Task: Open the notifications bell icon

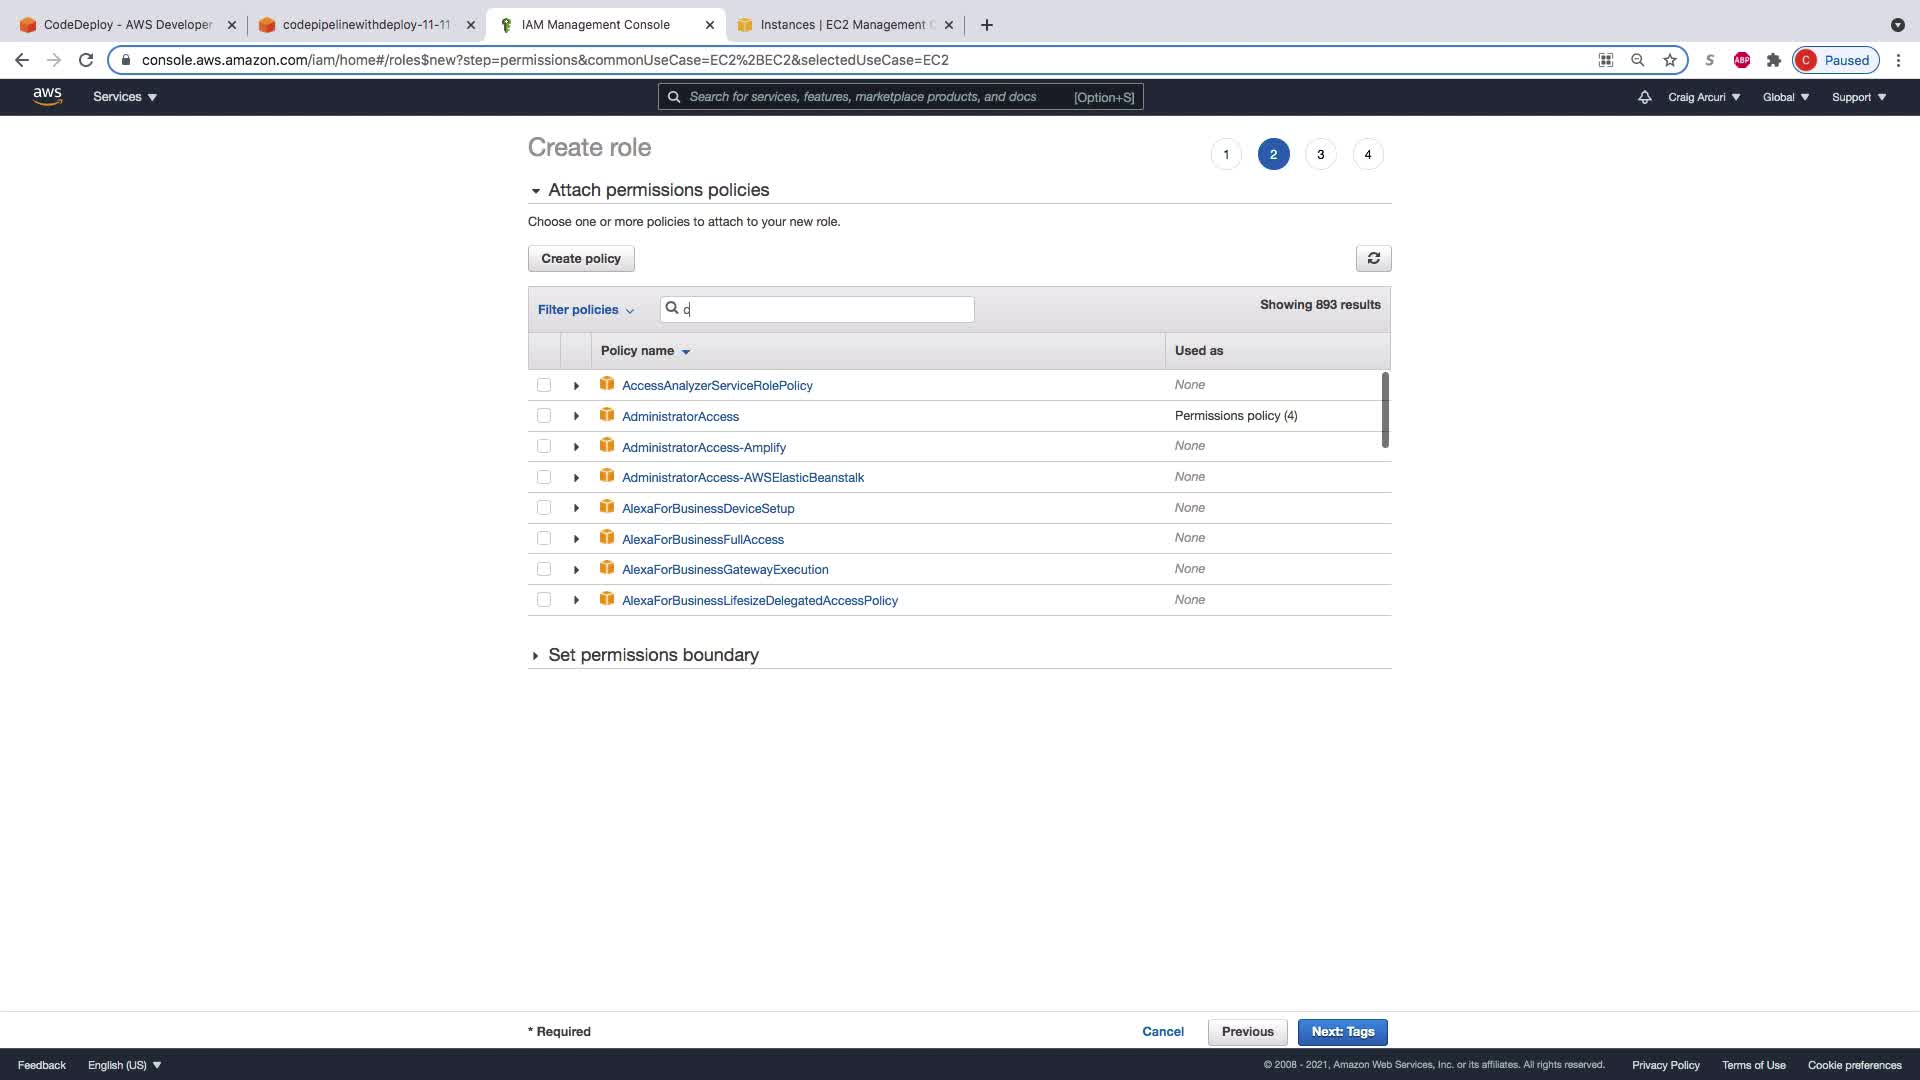Action: coord(1644,97)
